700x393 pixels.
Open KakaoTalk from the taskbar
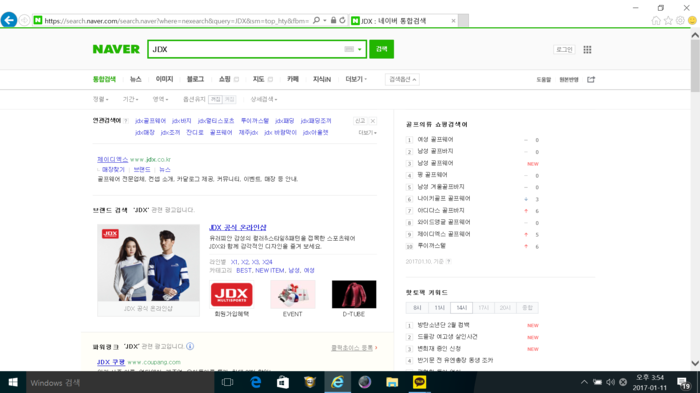click(x=419, y=382)
